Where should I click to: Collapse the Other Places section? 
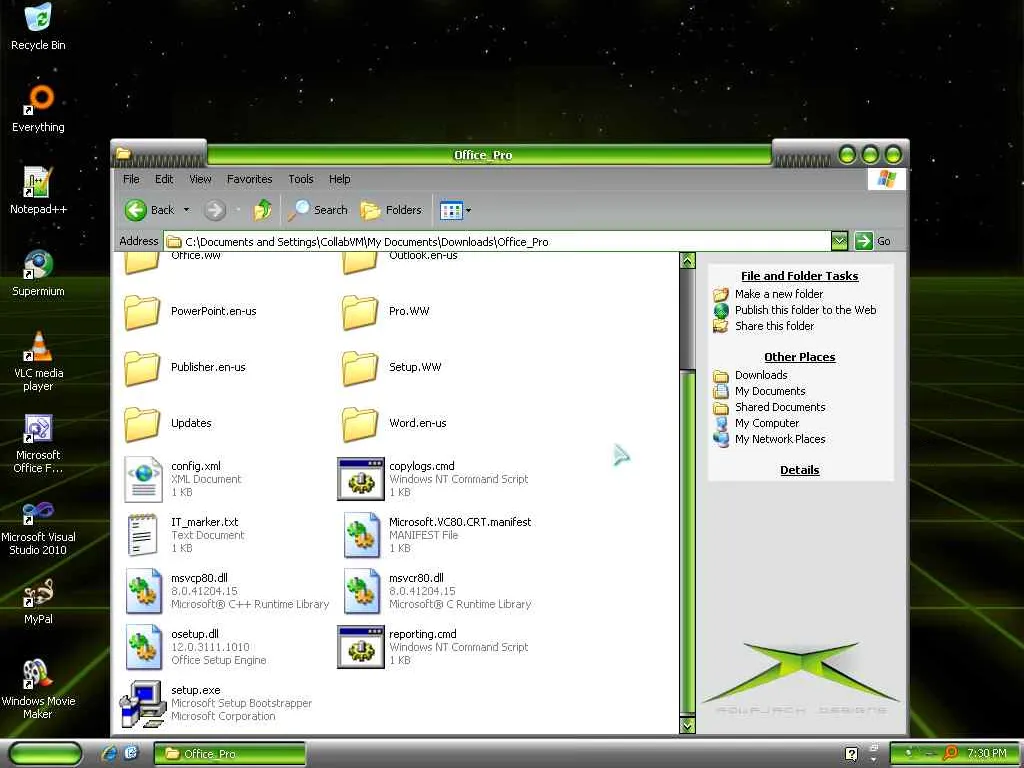pyautogui.click(x=799, y=357)
